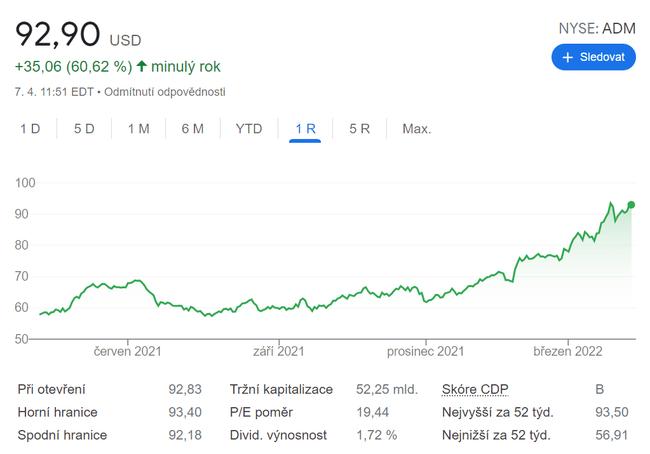
Task: Open the 6 M range tab
Action: coord(192,128)
